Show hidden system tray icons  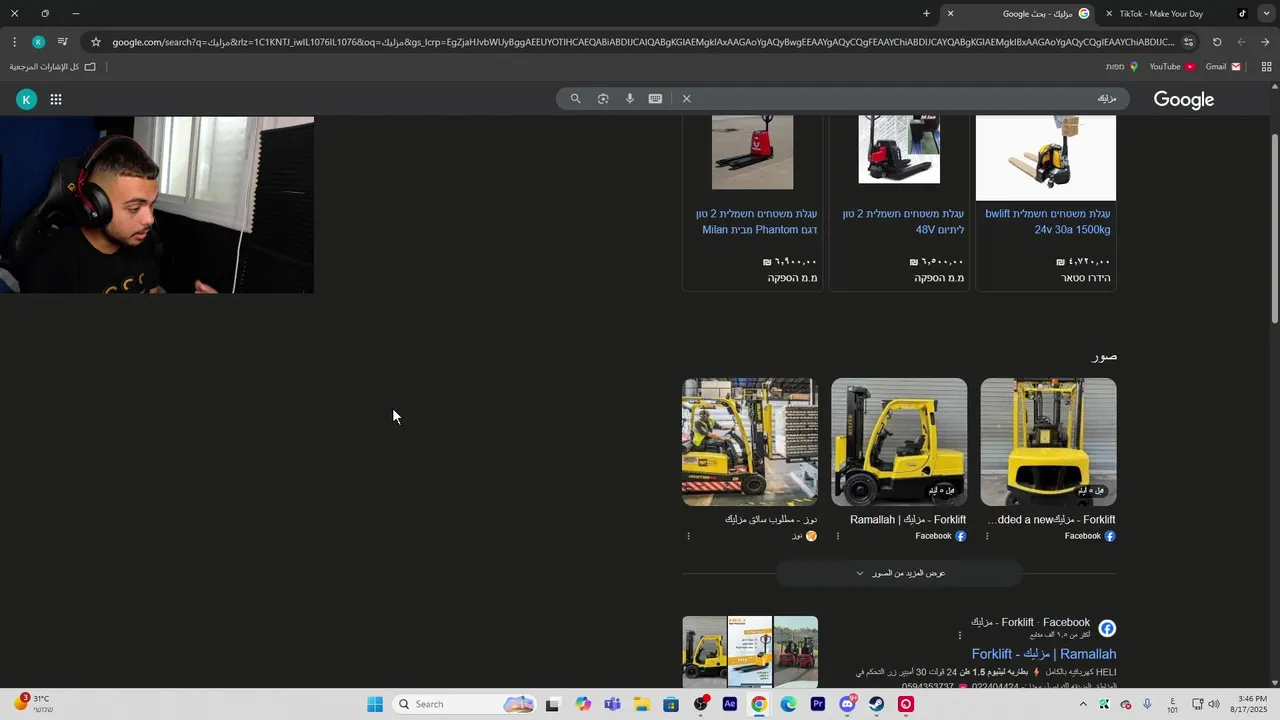pyautogui.click(x=1083, y=704)
